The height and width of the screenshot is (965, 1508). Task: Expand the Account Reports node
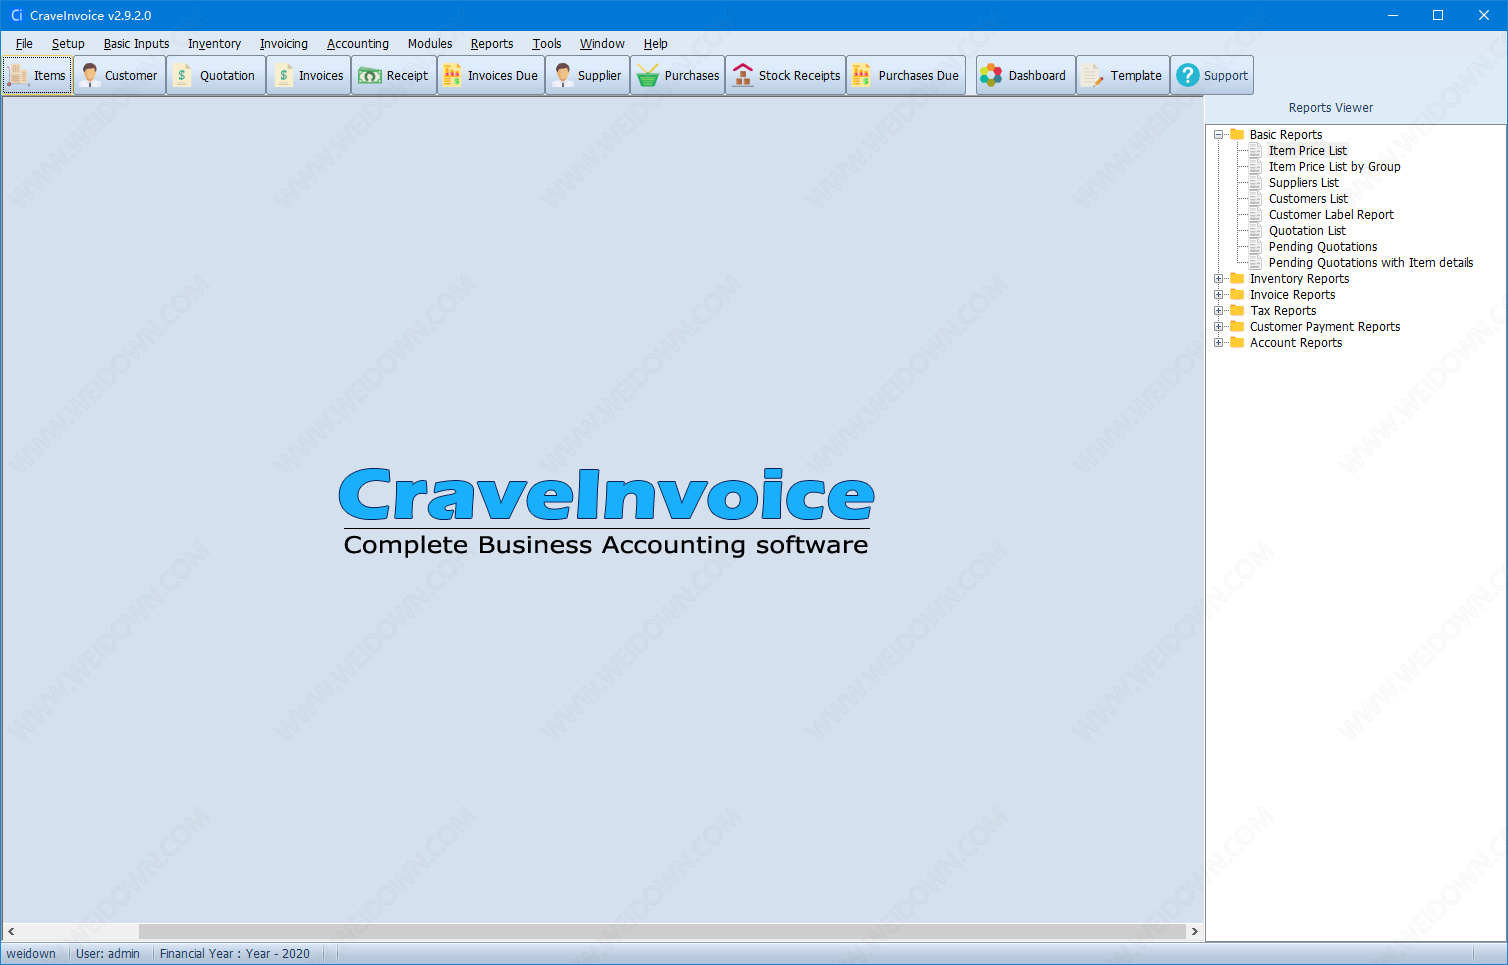1219,343
